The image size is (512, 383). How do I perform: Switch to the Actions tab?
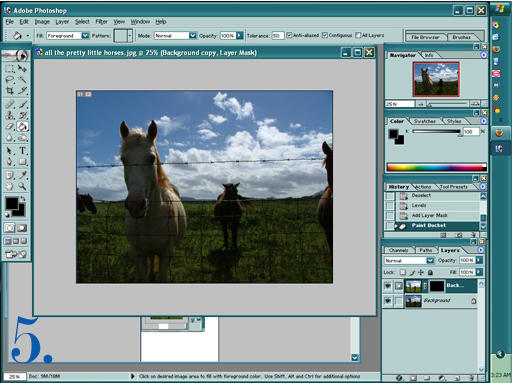tap(423, 187)
